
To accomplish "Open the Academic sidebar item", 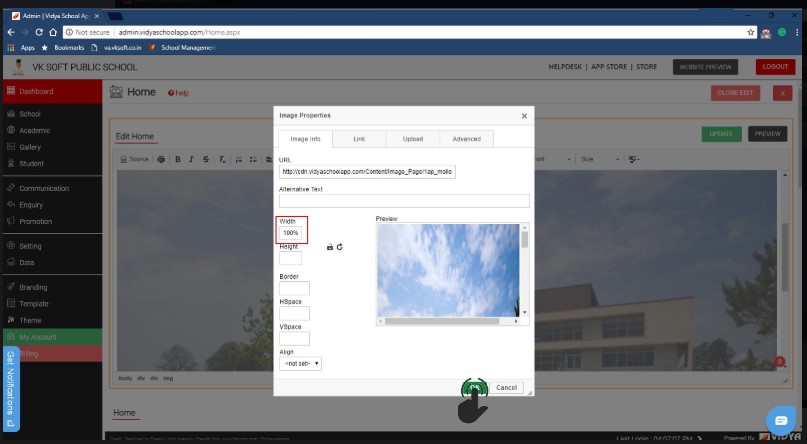I will 34,131.
